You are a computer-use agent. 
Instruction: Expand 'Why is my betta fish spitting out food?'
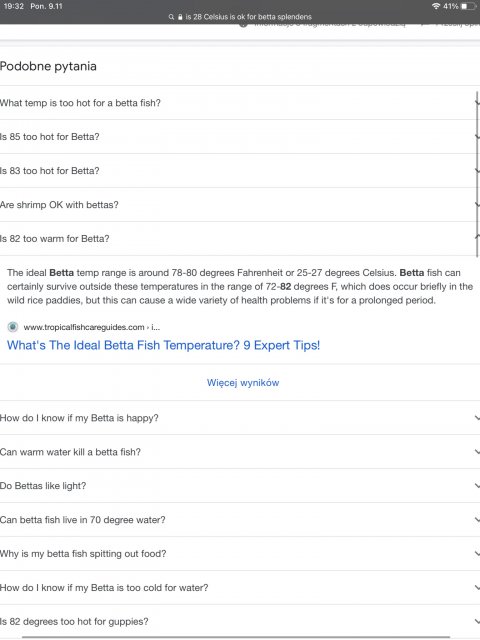(240, 553)
